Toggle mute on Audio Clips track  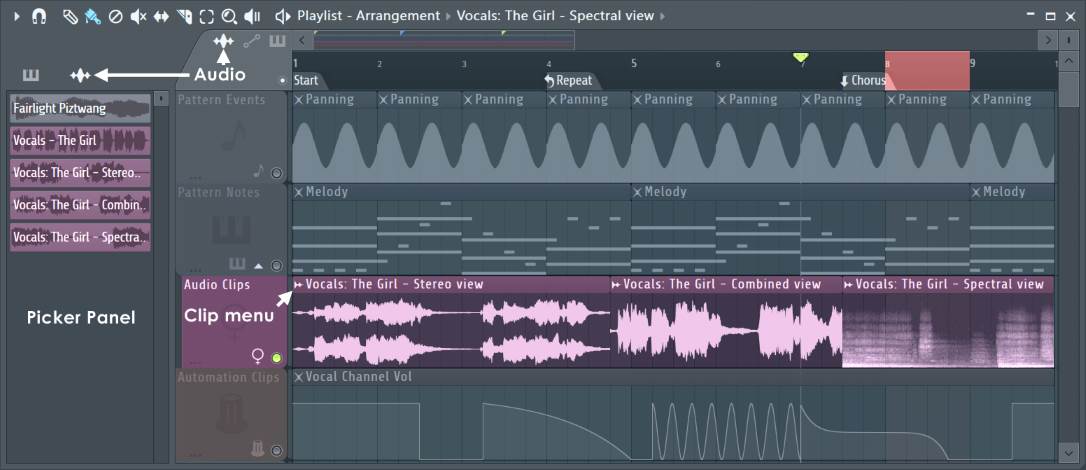[277, 357]
